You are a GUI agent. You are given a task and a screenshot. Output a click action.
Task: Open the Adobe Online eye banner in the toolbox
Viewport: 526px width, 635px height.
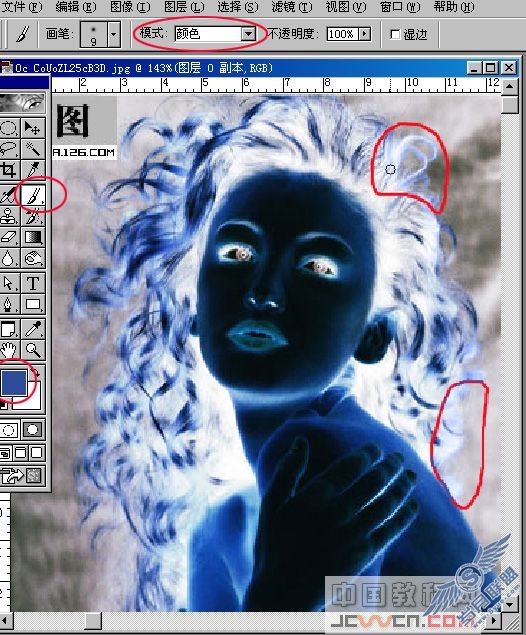[23, 103]
